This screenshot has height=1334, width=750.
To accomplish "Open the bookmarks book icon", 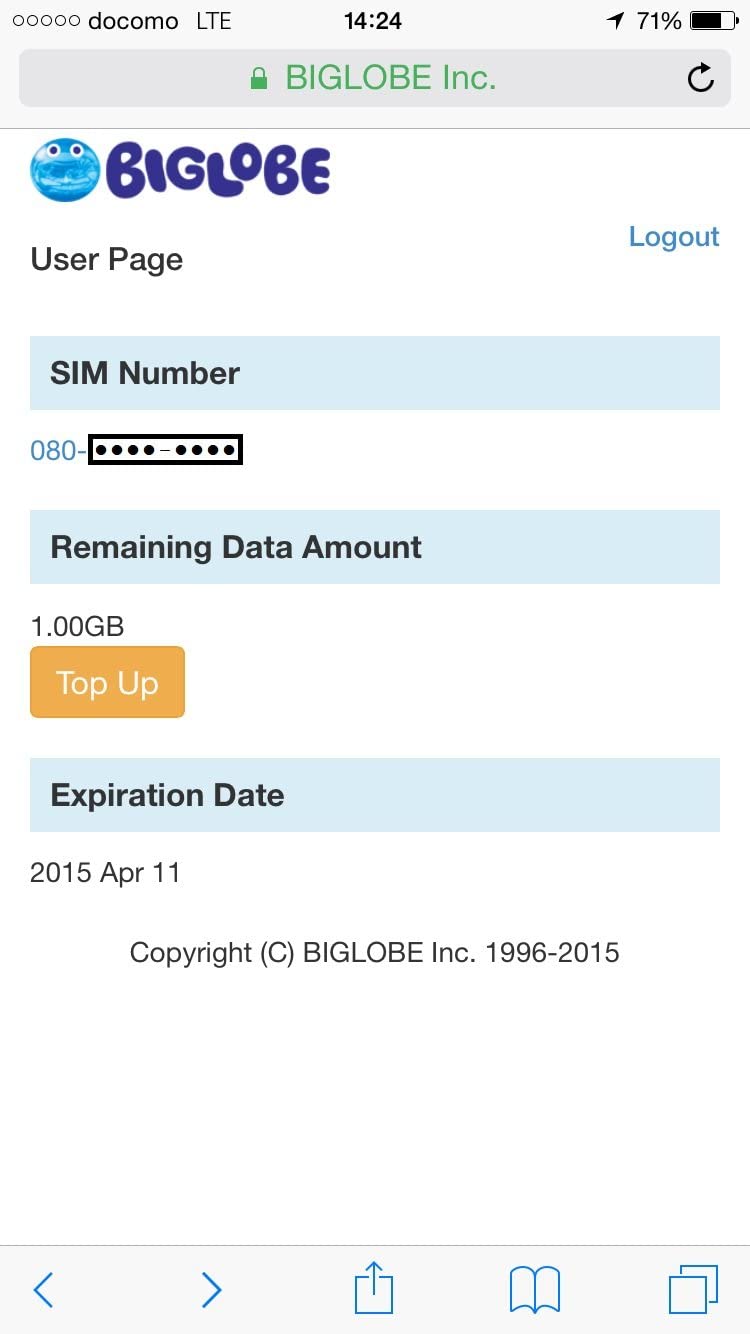I will tap(535, 1290).
